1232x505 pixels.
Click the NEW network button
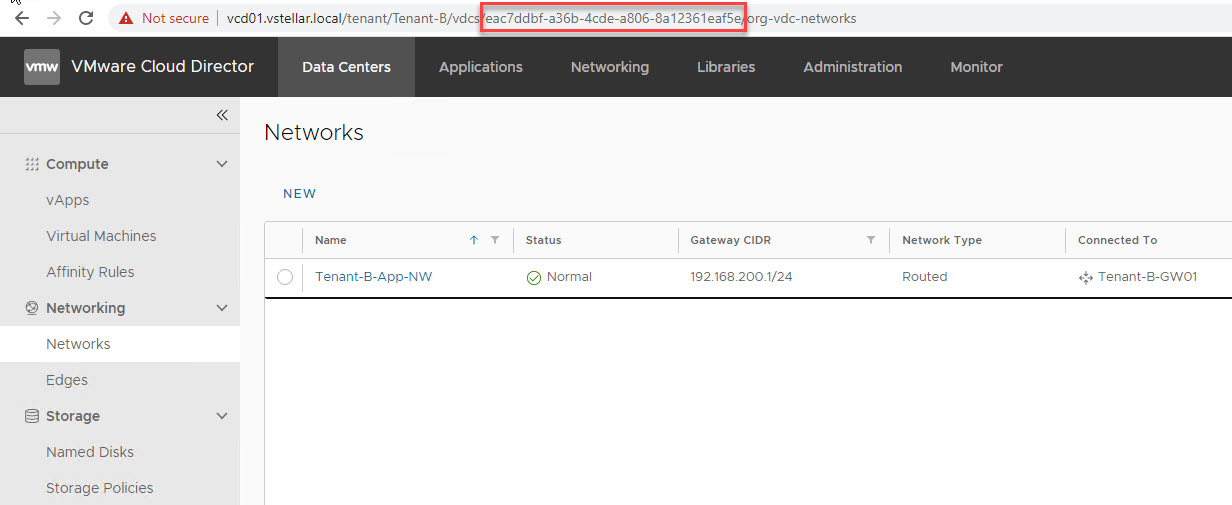[299, 194]
